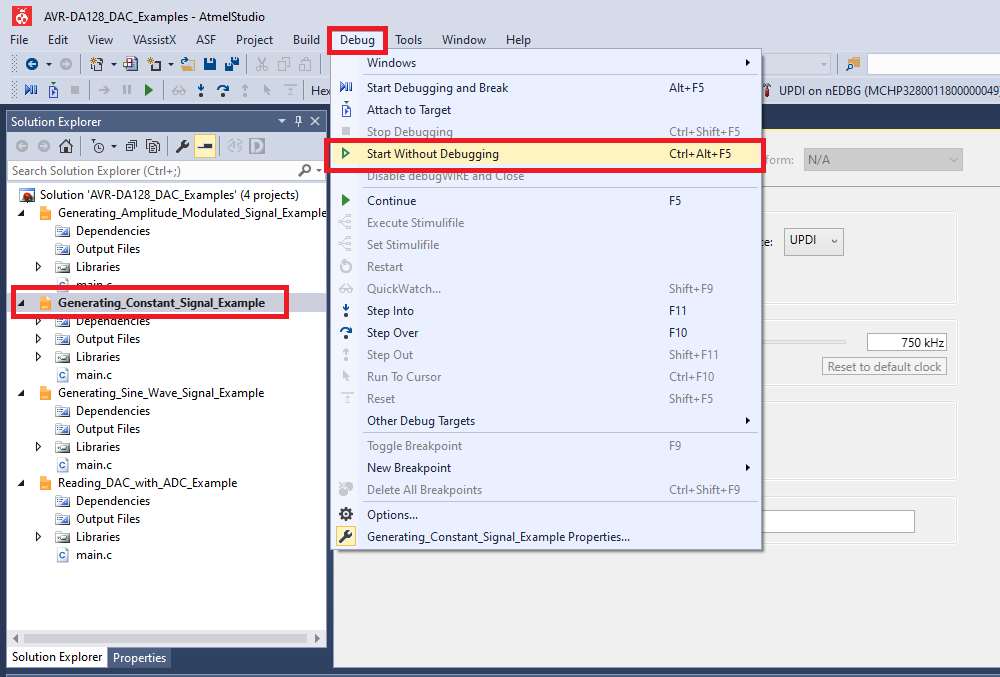Open the Add New Item dropdown arrow
The height and width of the screenshot is (677, 1000).
tap(170, 64)
